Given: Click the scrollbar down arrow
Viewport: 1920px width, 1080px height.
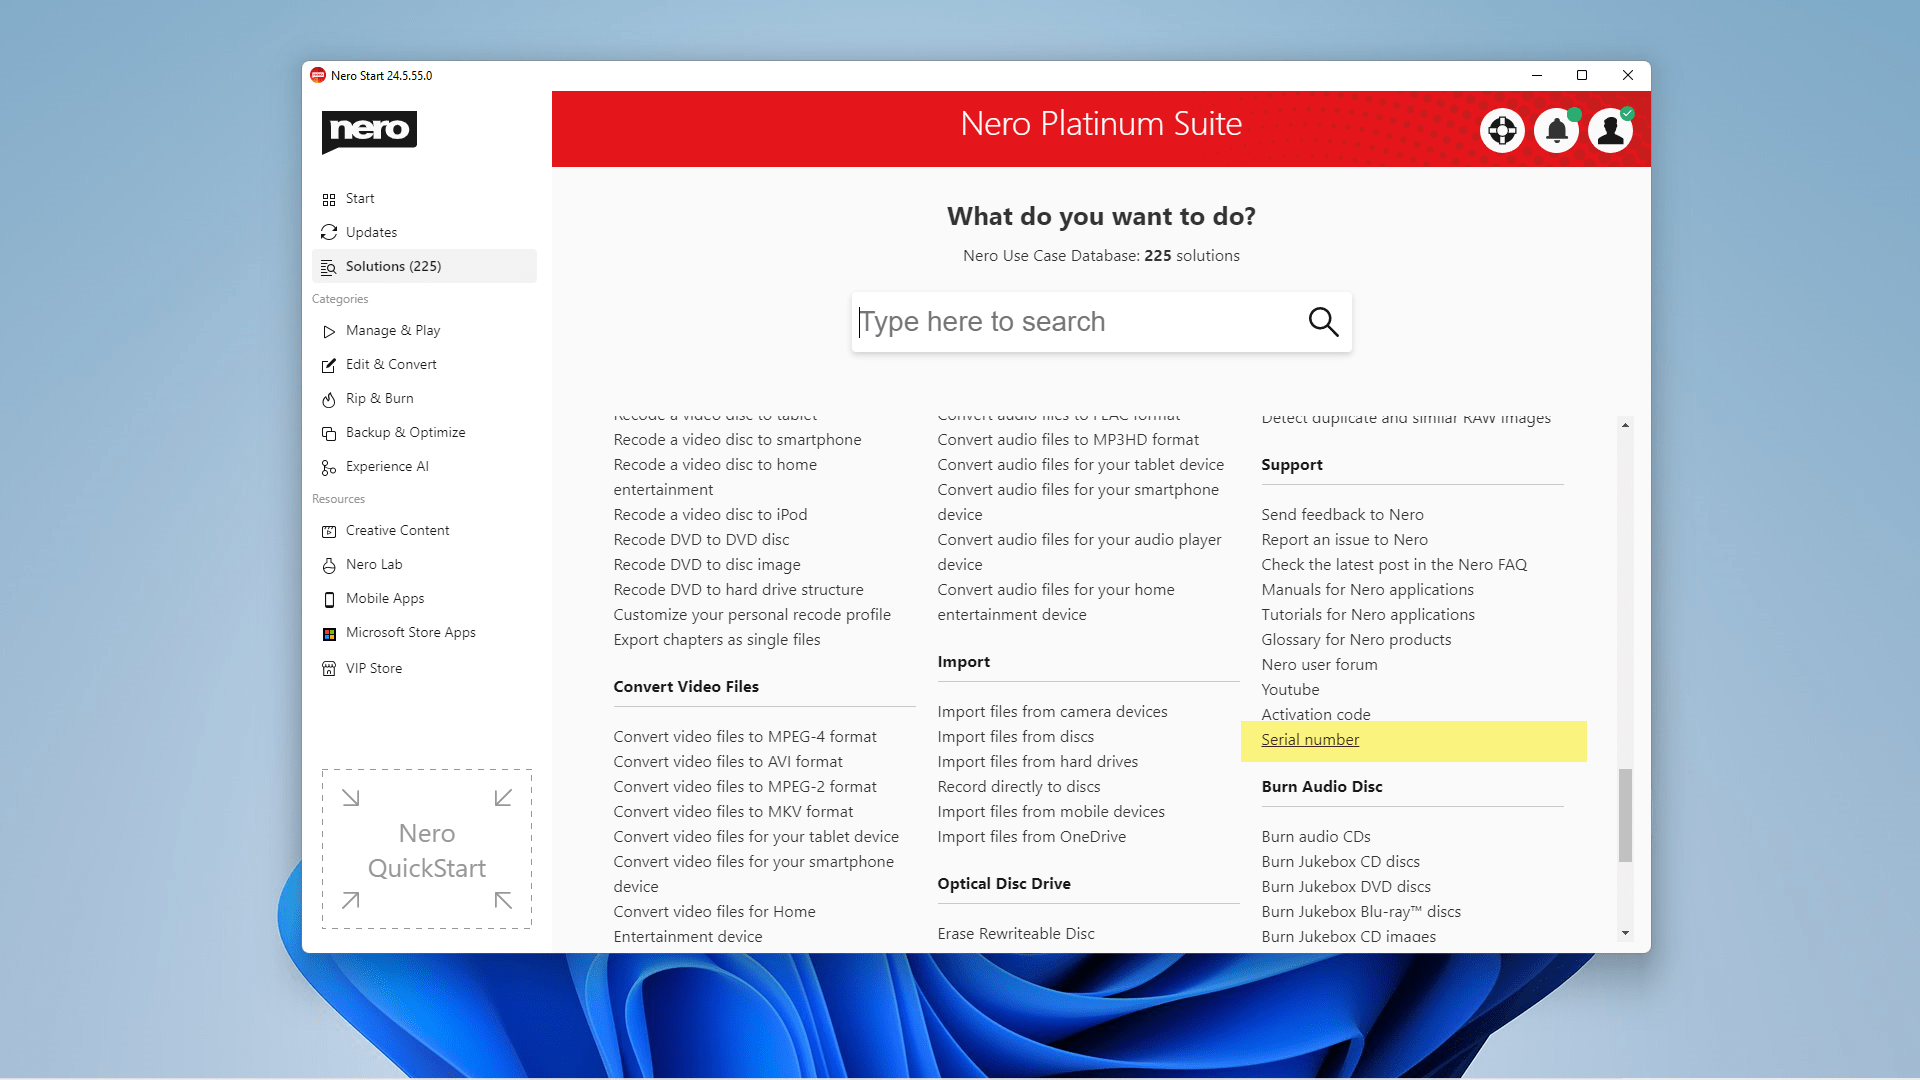Looking at the screenshot, I should [1625, 933].
